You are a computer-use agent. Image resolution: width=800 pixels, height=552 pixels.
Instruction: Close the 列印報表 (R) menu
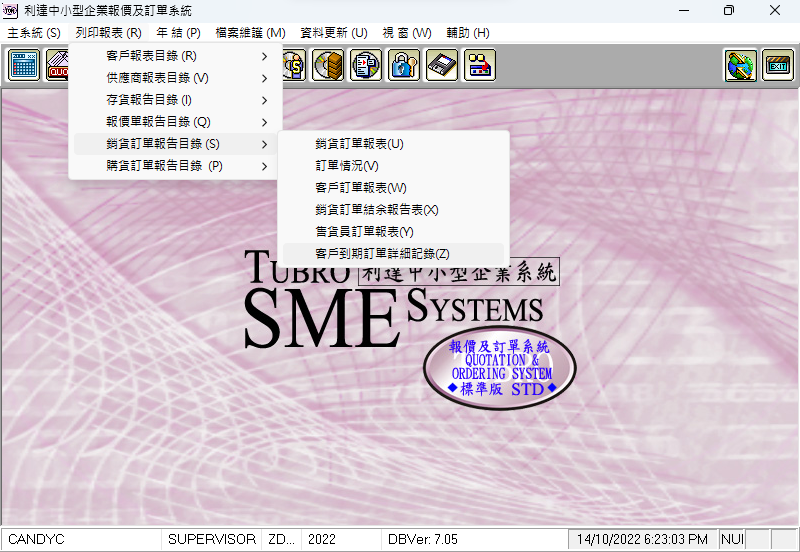(108, 33)
